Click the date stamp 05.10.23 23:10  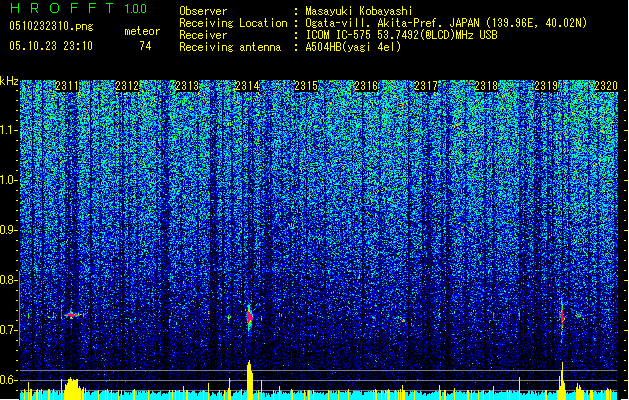51,46
